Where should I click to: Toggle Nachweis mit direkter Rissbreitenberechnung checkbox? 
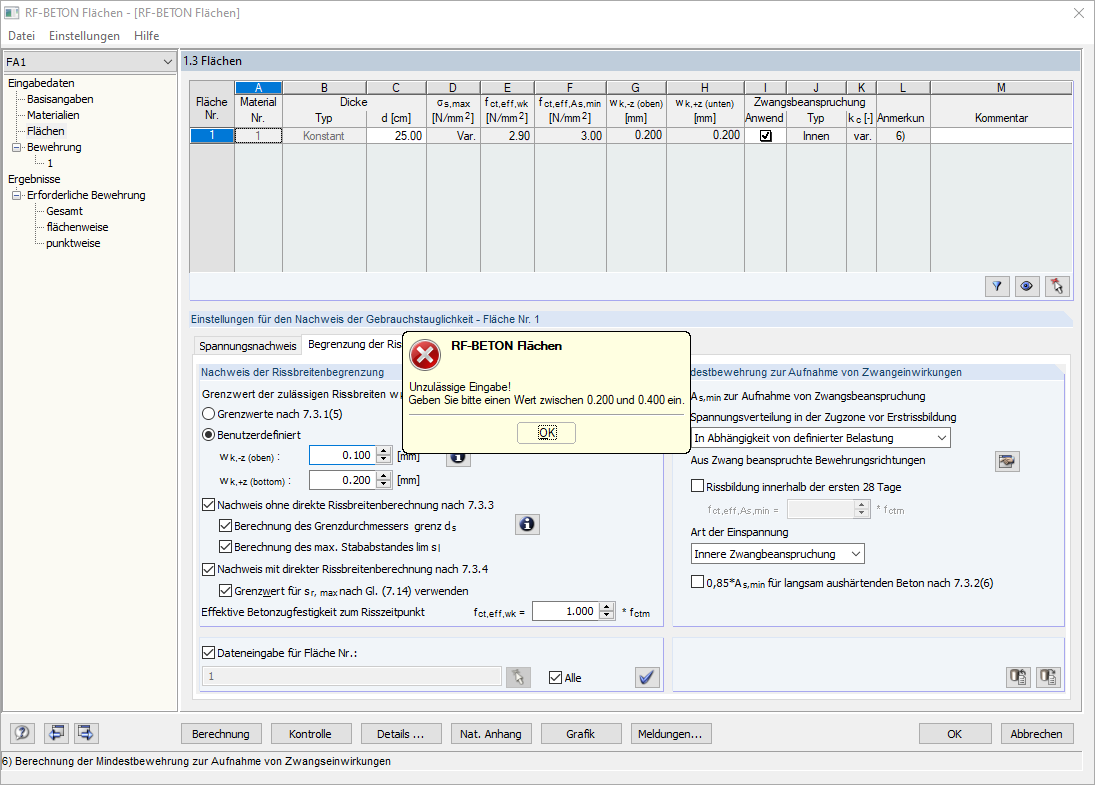coord(208,569)
